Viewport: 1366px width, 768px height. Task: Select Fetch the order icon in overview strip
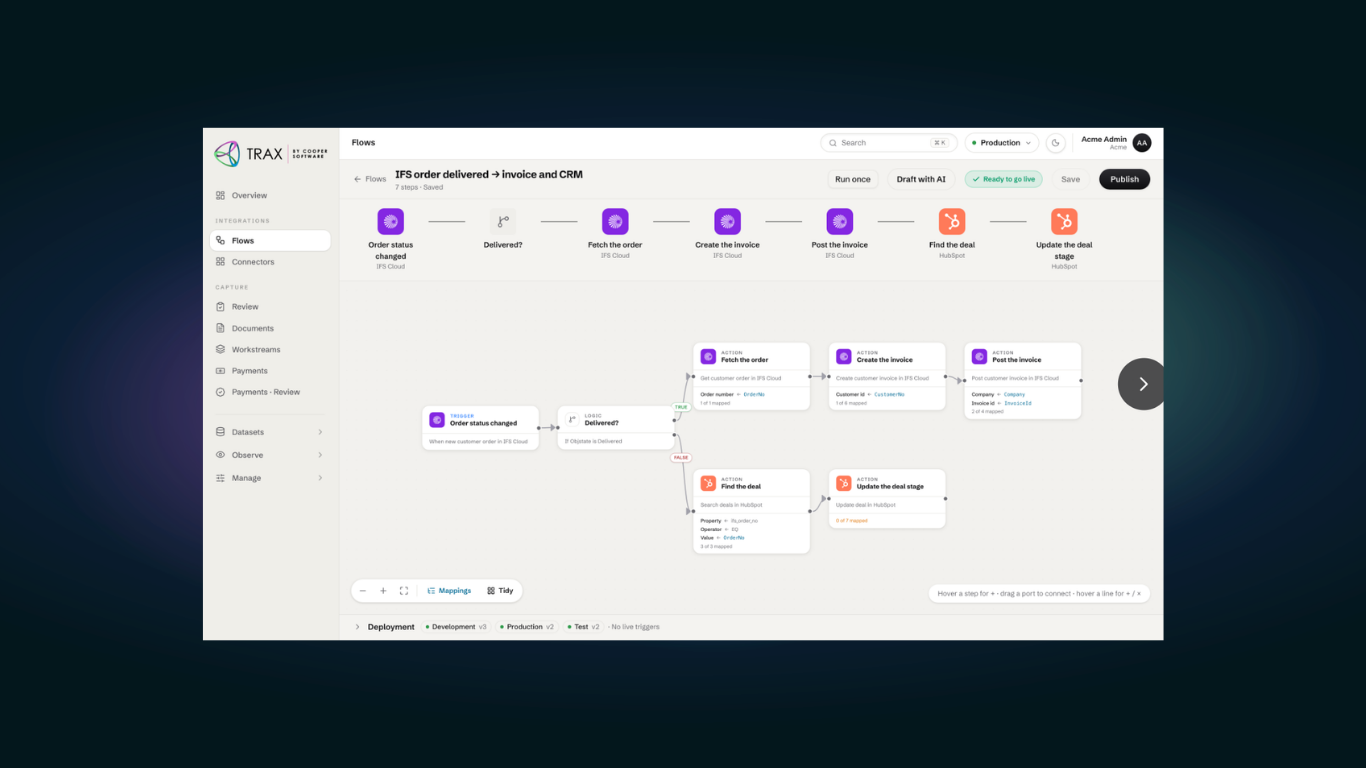[615, 221]
